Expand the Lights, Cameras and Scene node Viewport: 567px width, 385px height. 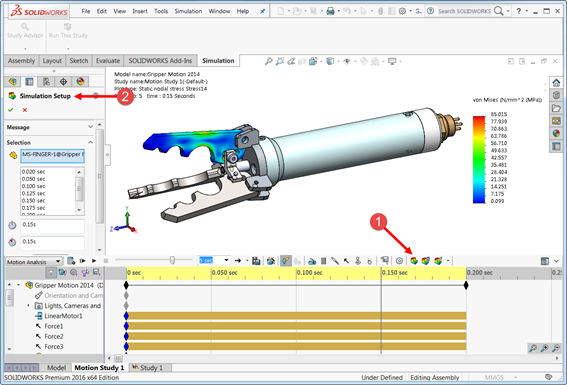(28, 306)
